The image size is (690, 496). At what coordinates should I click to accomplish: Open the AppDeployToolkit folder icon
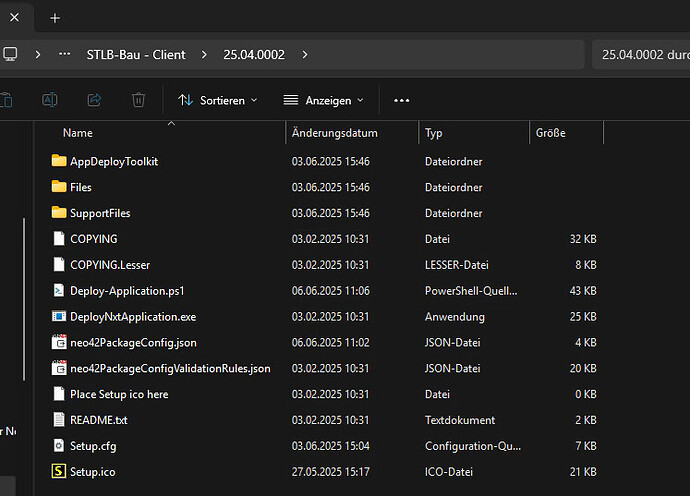(59, 161)
